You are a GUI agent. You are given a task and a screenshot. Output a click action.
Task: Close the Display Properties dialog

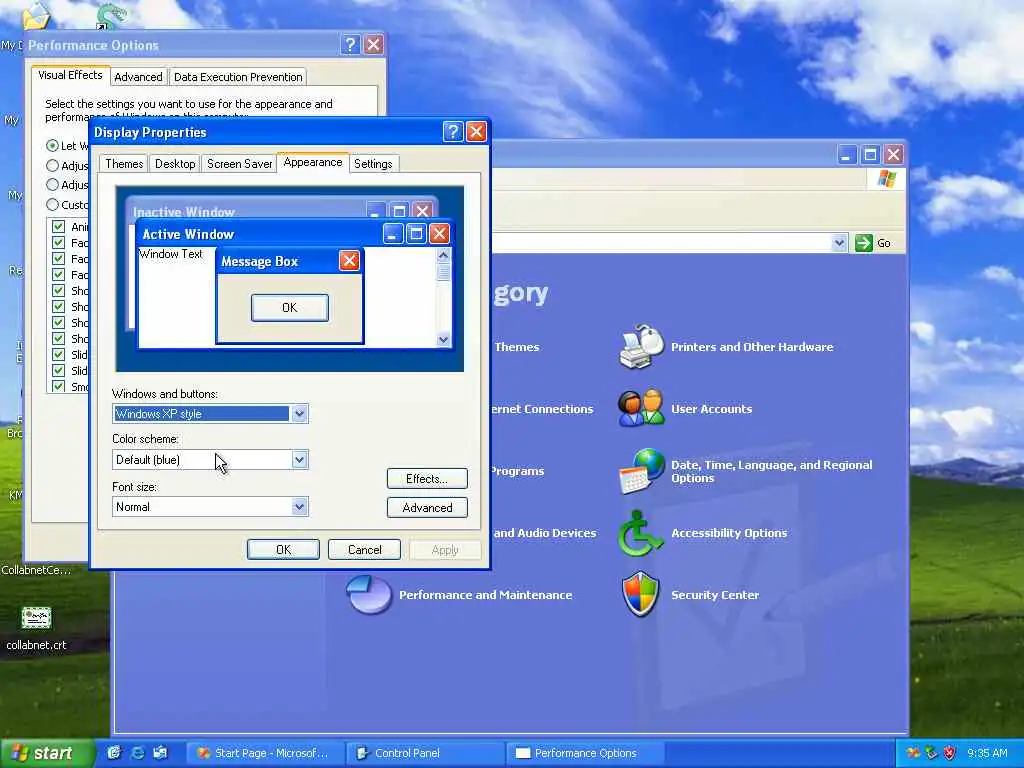[476, 132]
